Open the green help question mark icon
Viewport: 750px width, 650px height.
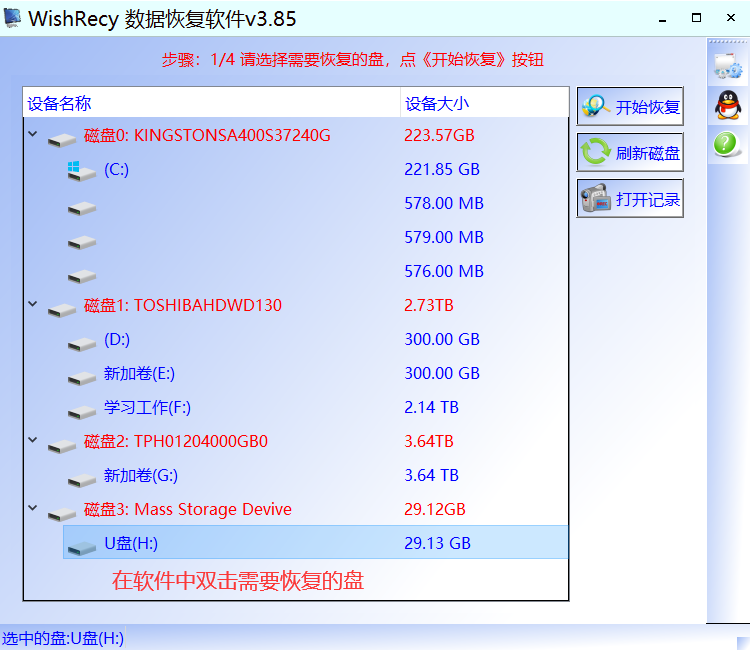click(727, 144)
